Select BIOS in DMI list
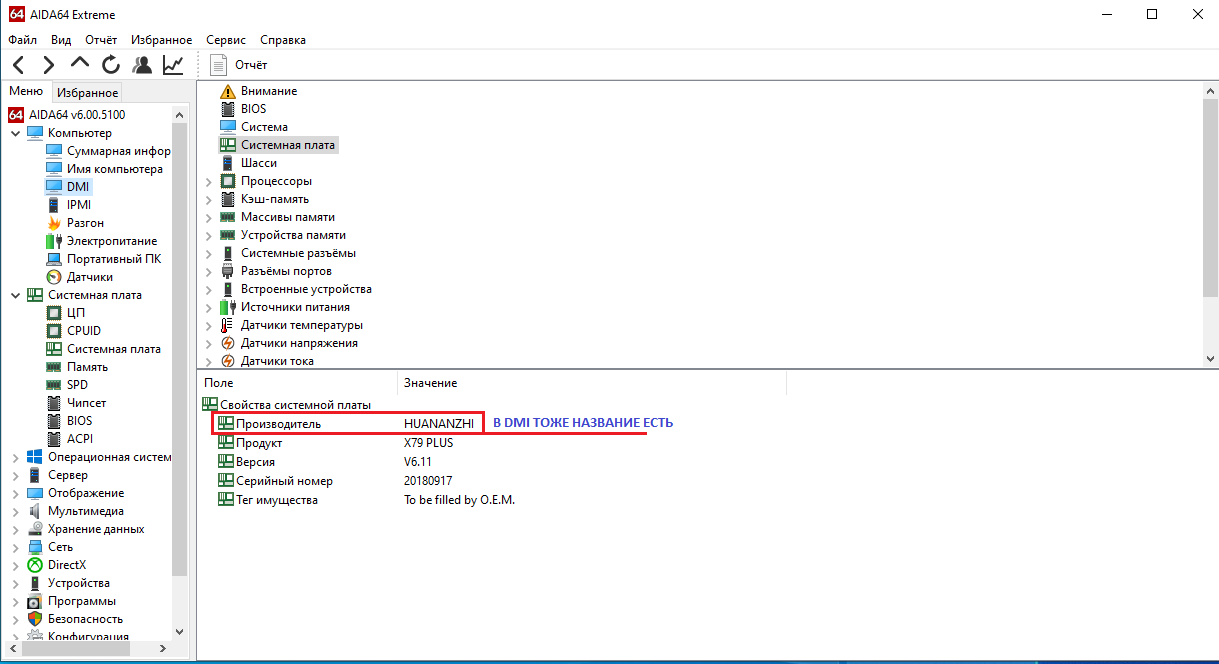This screenshot has height=664, width=1219. [x=253, y=109]
